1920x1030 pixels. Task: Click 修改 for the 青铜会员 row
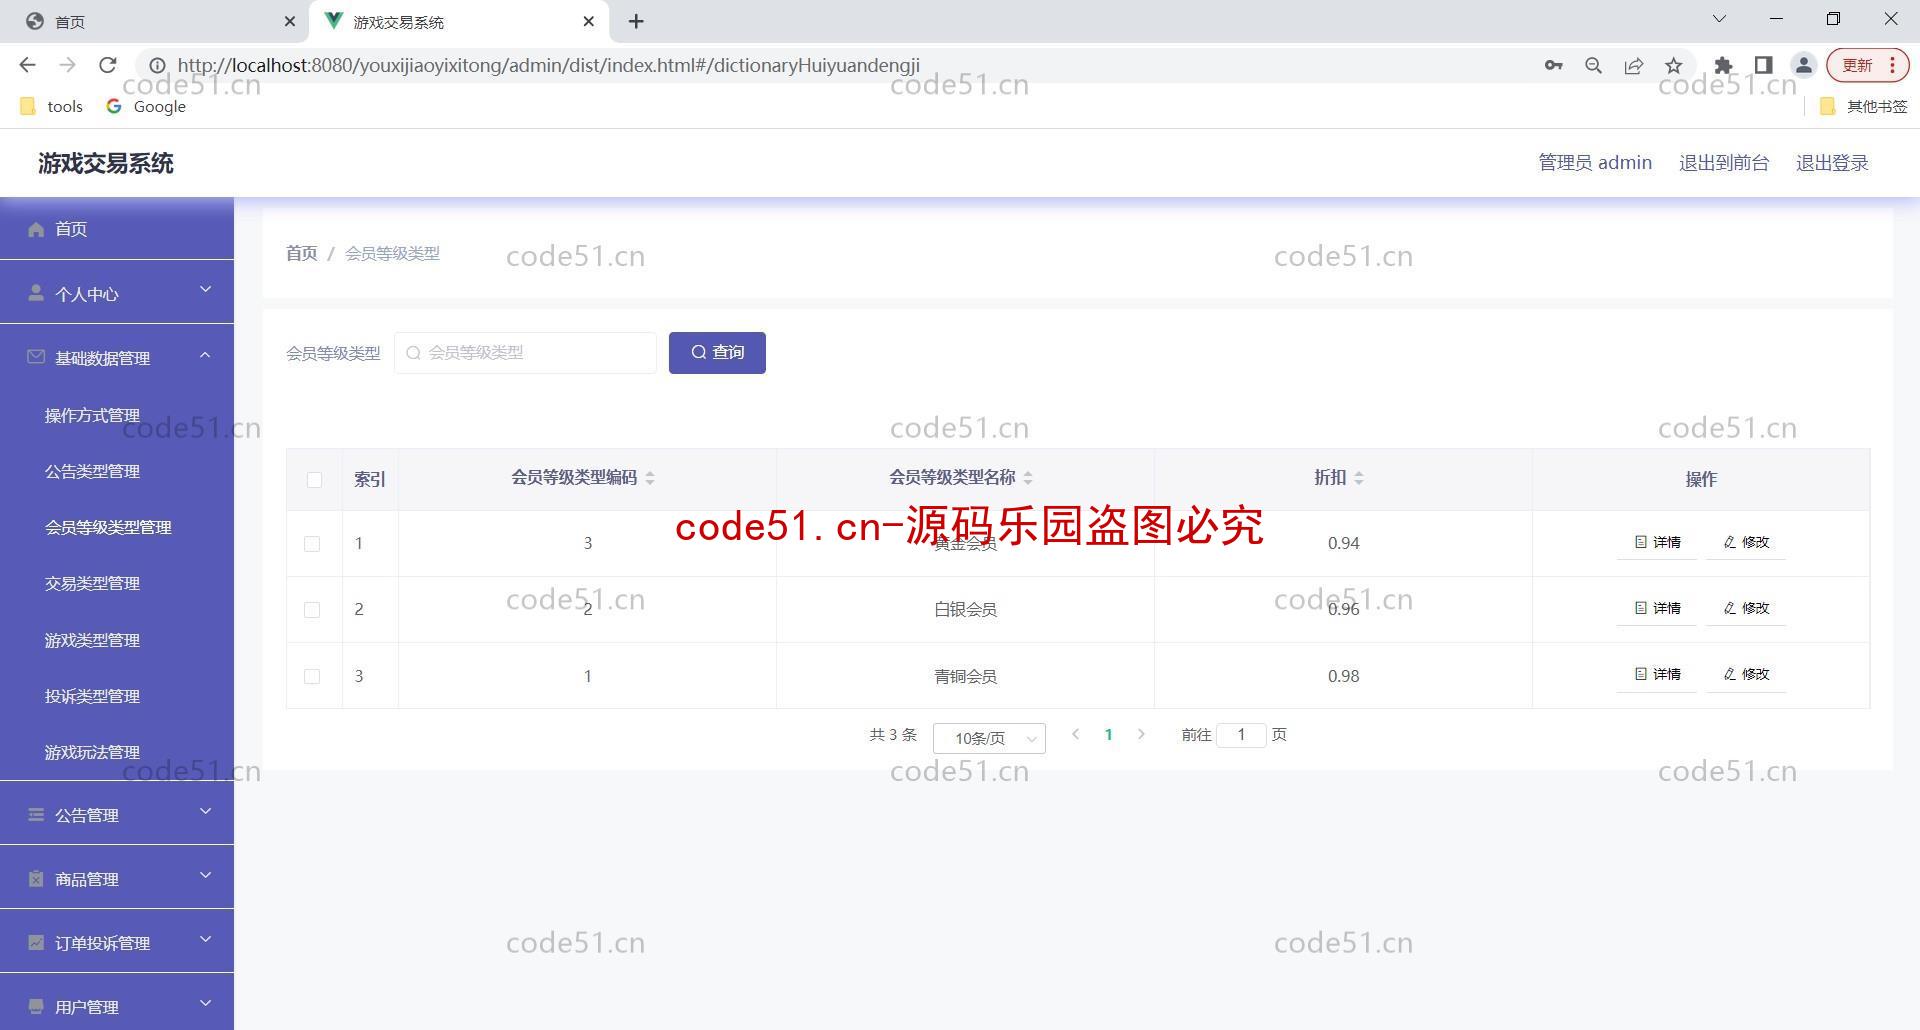click(1746, 674)
